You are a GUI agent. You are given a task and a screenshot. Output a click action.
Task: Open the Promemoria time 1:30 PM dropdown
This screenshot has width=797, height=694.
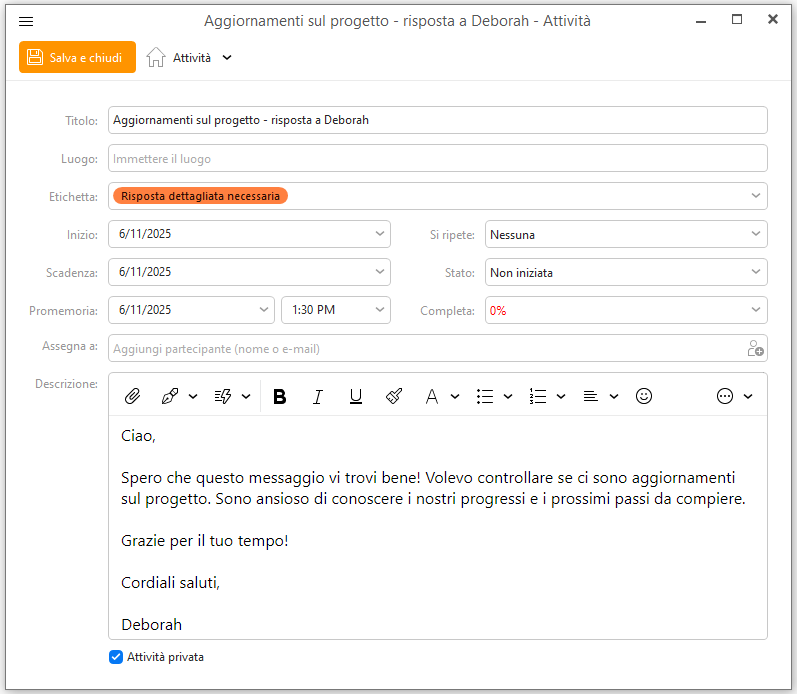point(335,310)
